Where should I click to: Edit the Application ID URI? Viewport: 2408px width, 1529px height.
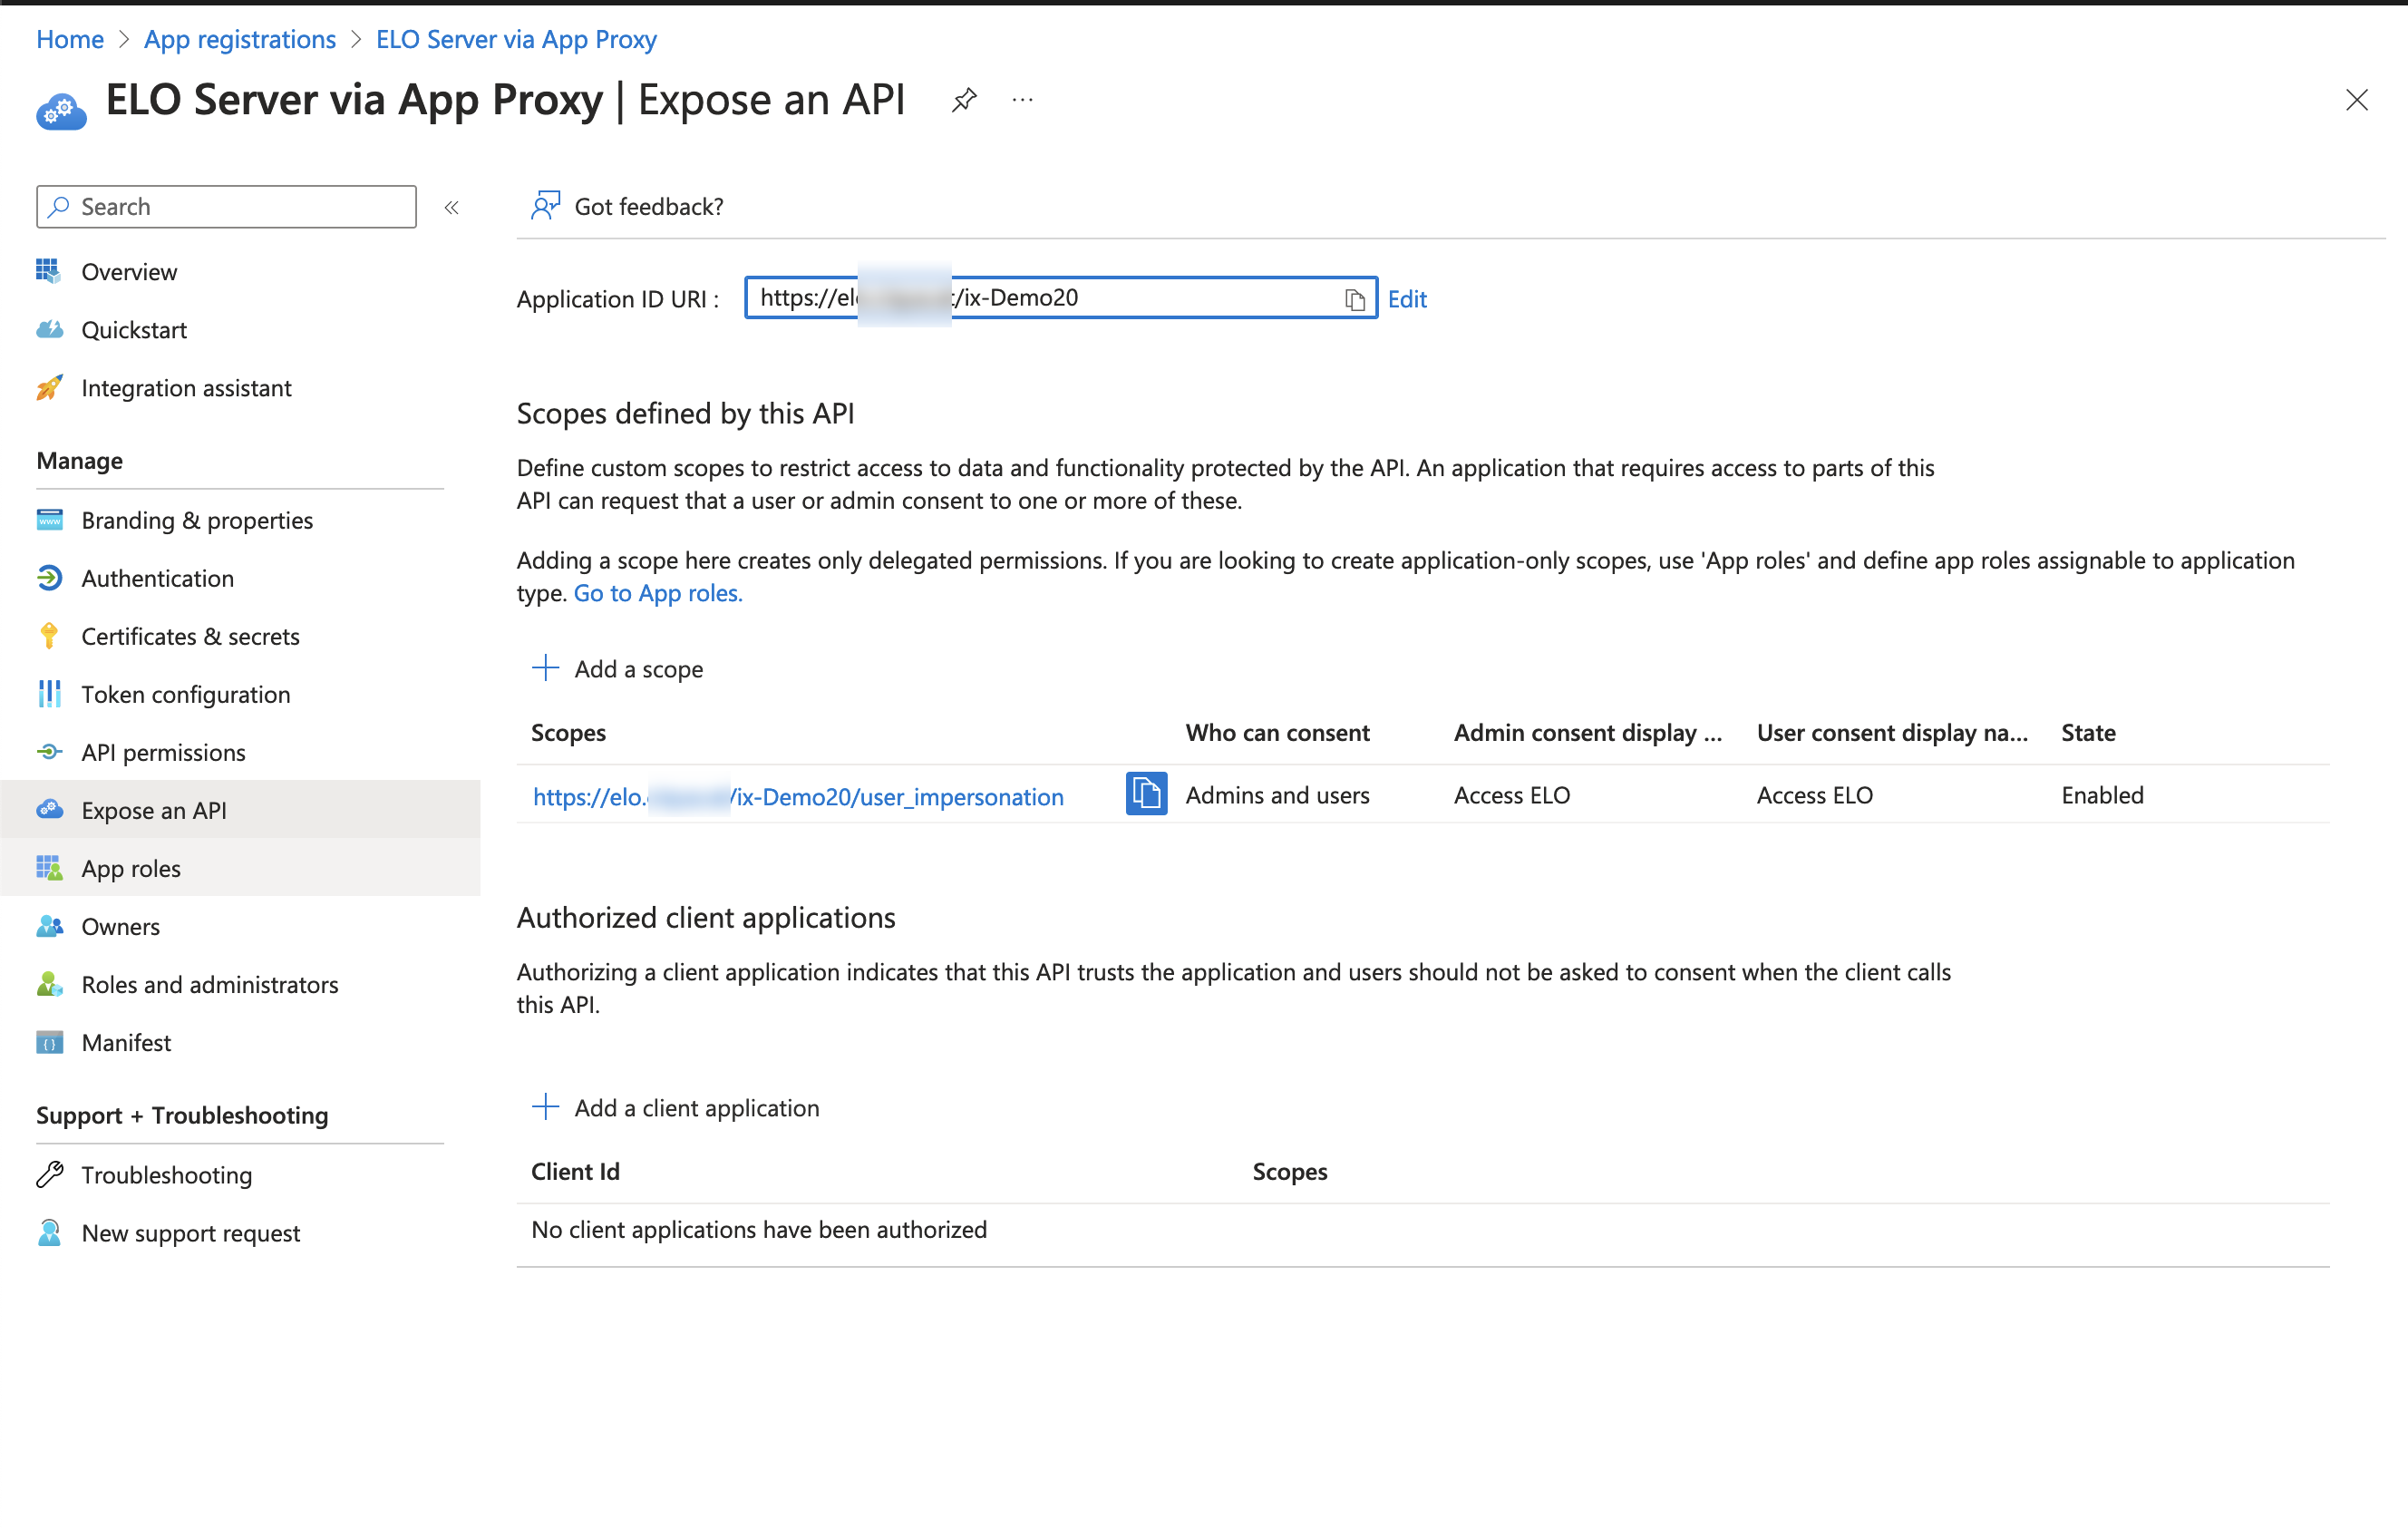[x=1406, y=299]
